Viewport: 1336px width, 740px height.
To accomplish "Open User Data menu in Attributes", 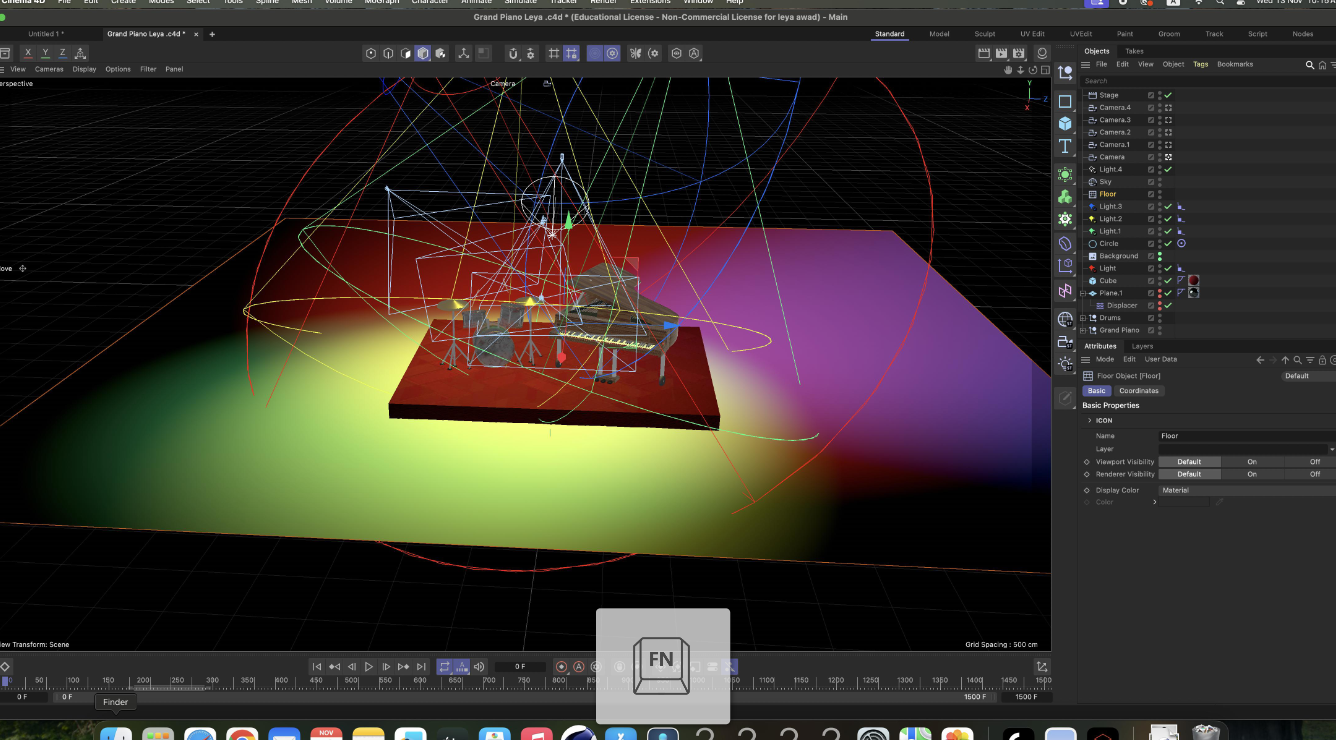I will point(1161,359).
